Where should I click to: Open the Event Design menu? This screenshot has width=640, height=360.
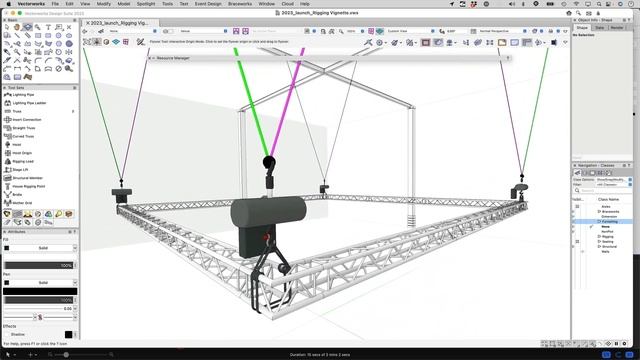[x=208, y=4]
